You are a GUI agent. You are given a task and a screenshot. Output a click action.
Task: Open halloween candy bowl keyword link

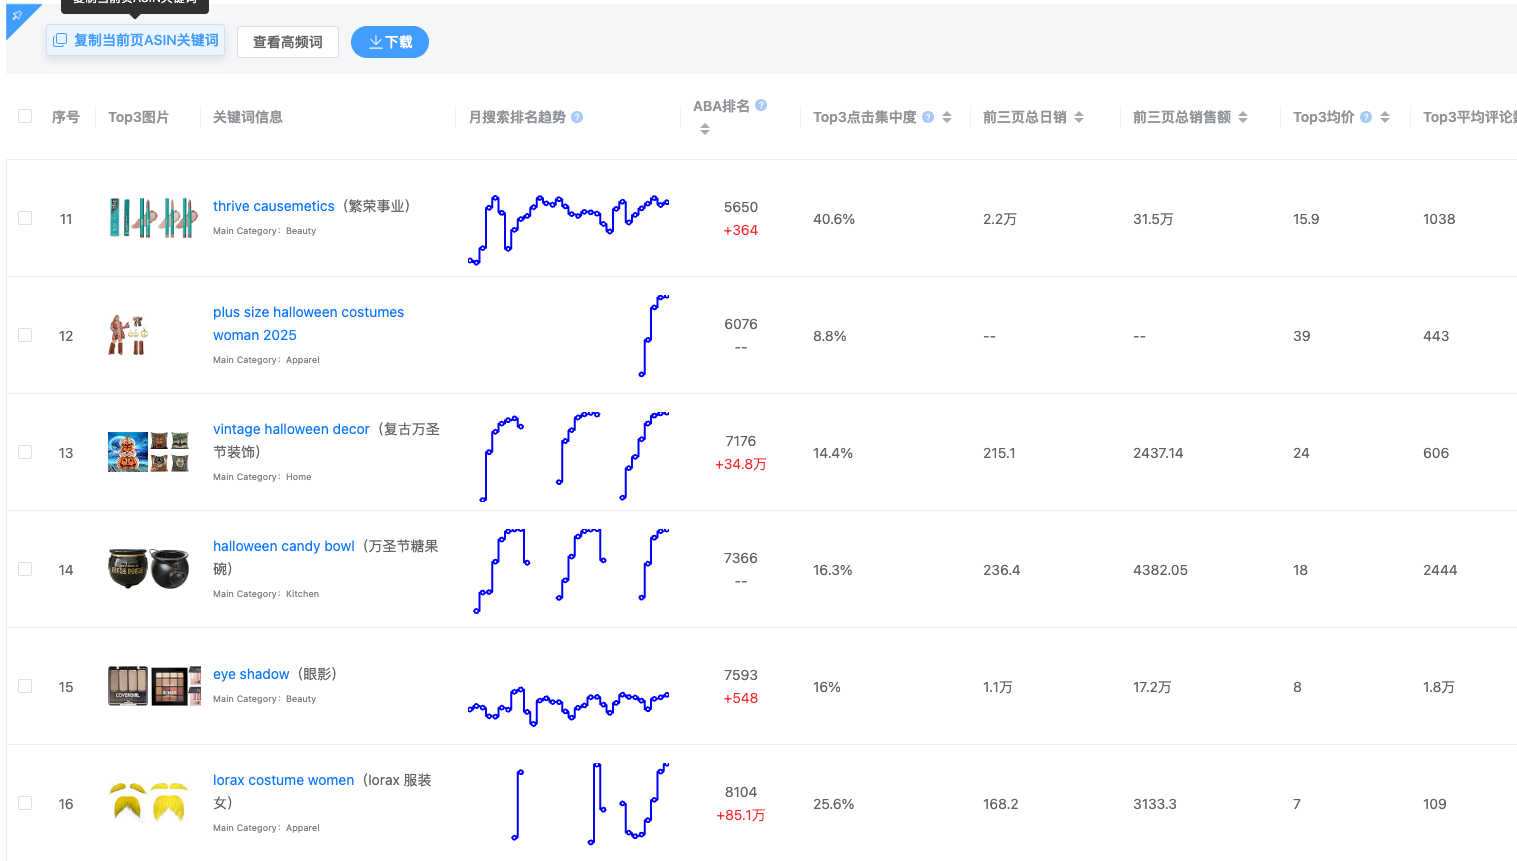pyautogui.click(x=283, y=546)
